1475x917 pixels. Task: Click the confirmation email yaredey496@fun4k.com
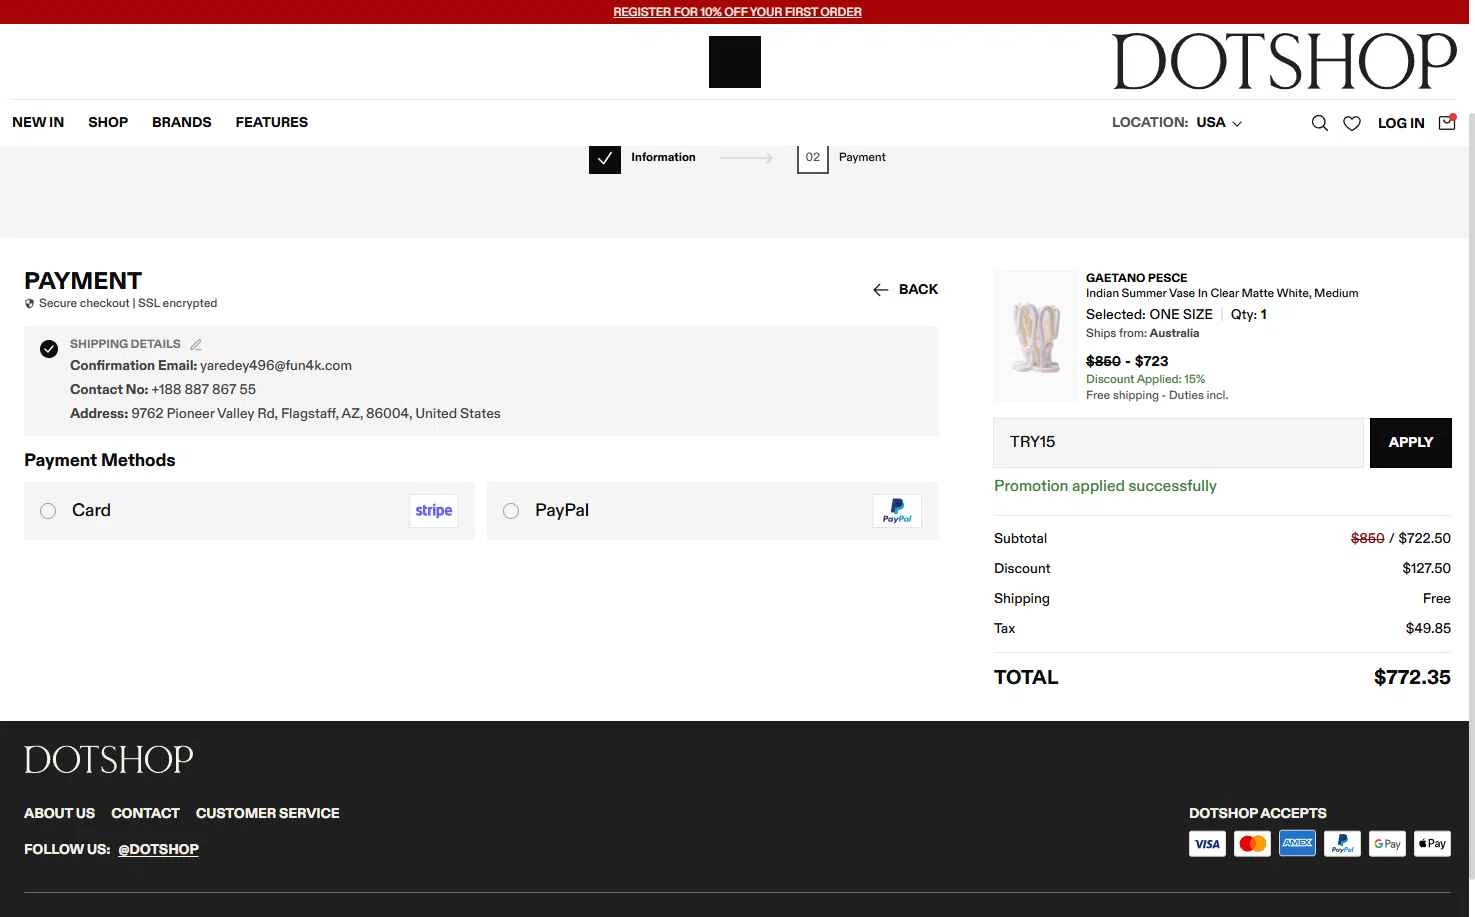(276, 365)
